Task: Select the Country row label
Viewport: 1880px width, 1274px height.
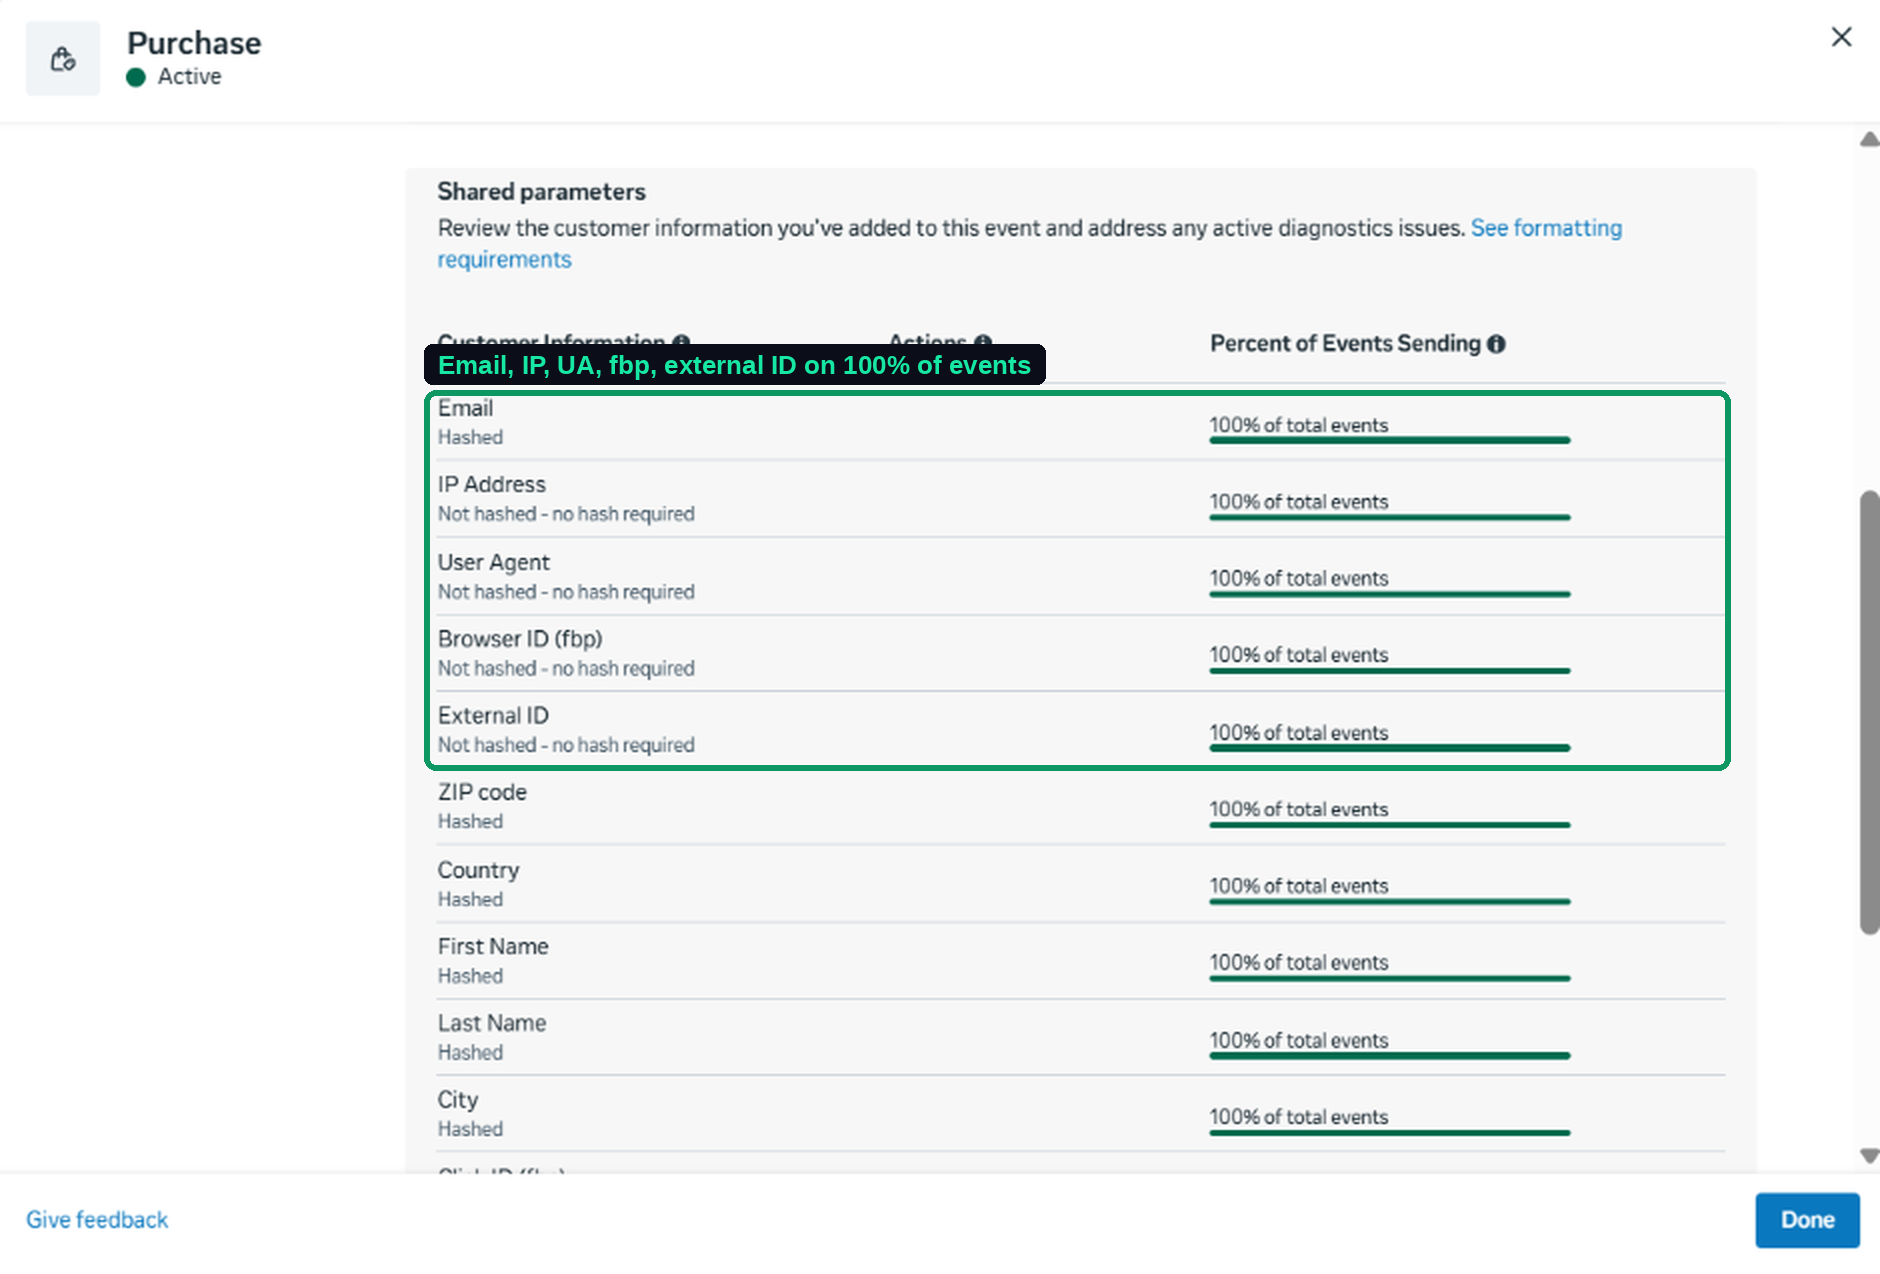Action: click(478, 870)
